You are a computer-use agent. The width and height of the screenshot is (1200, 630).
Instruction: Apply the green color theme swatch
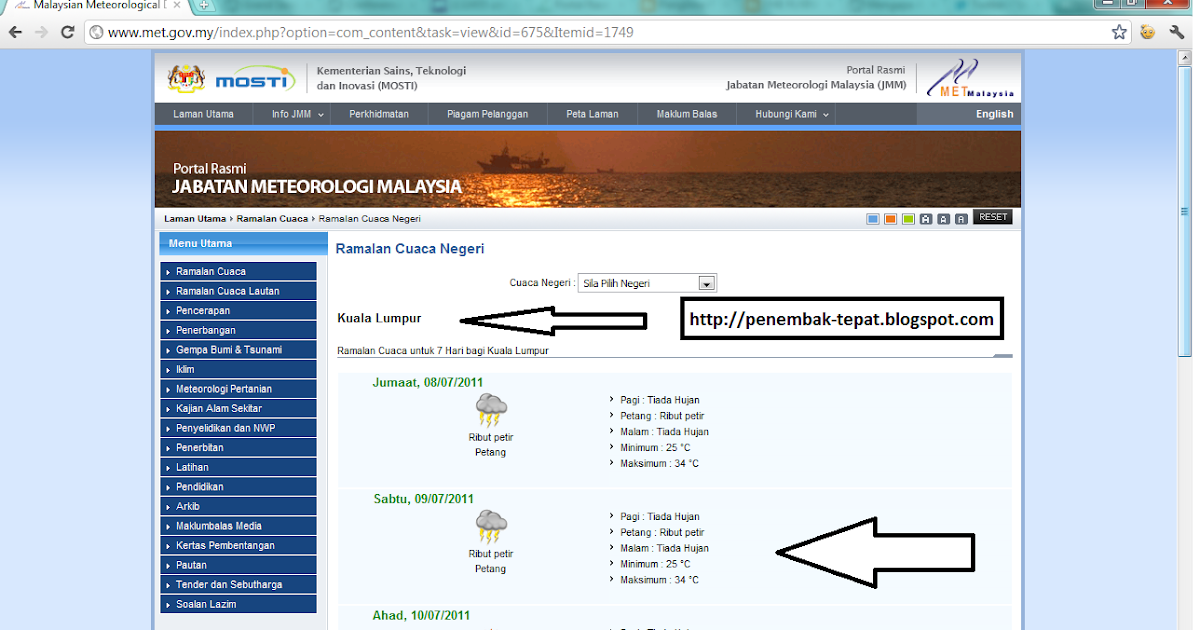click(908, 219)
